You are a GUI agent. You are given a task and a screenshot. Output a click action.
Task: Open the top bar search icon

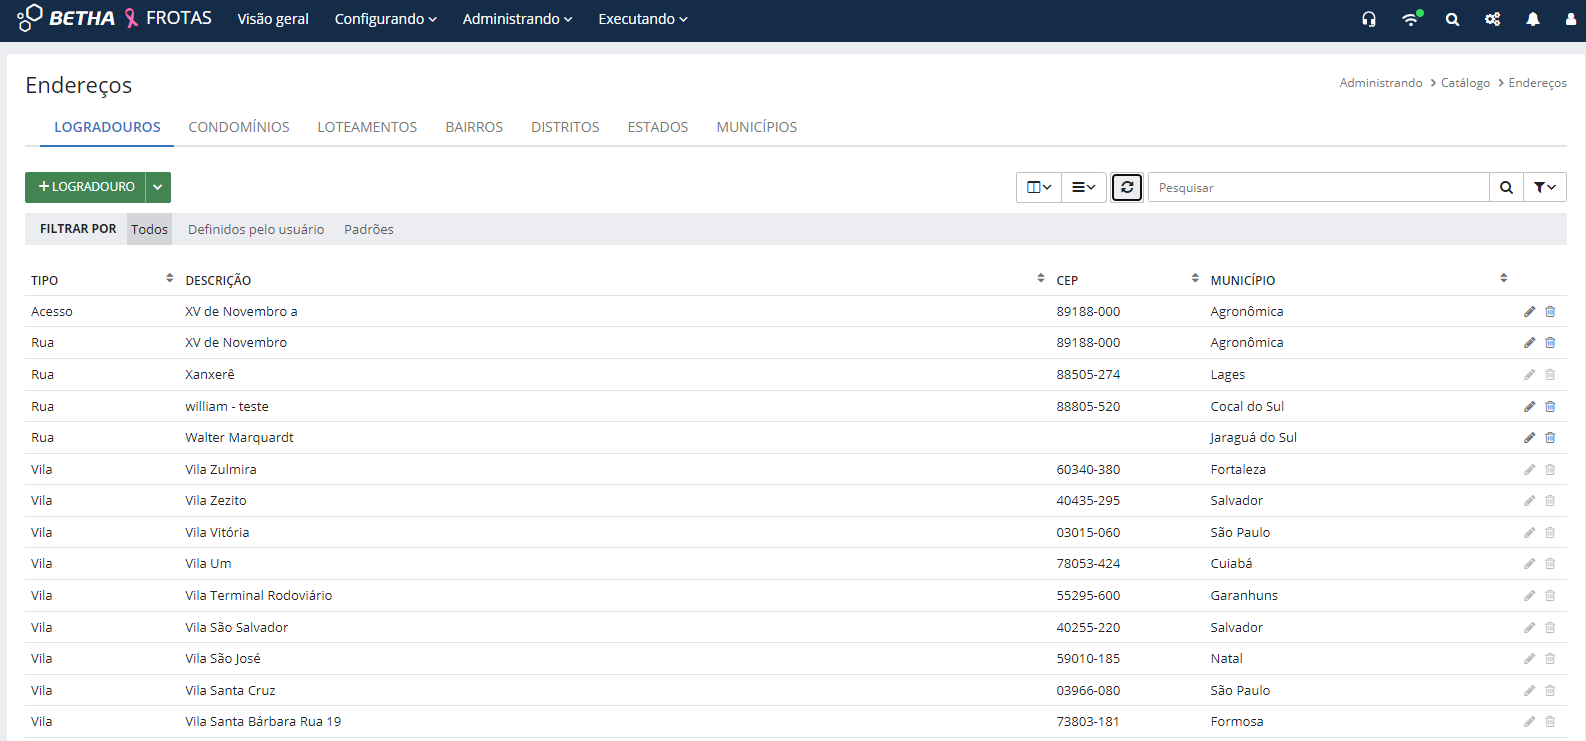[x=1452, y=19]
